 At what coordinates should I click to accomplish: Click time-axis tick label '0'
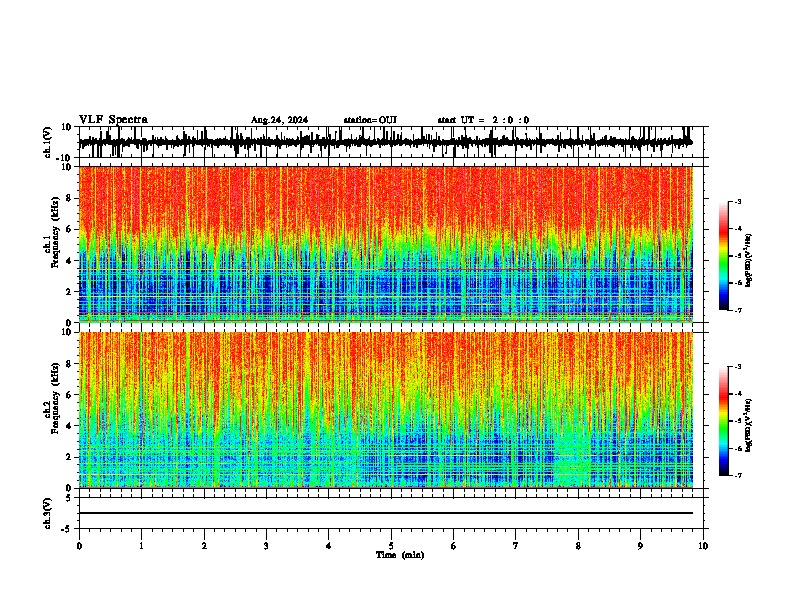tap(79, 546)
